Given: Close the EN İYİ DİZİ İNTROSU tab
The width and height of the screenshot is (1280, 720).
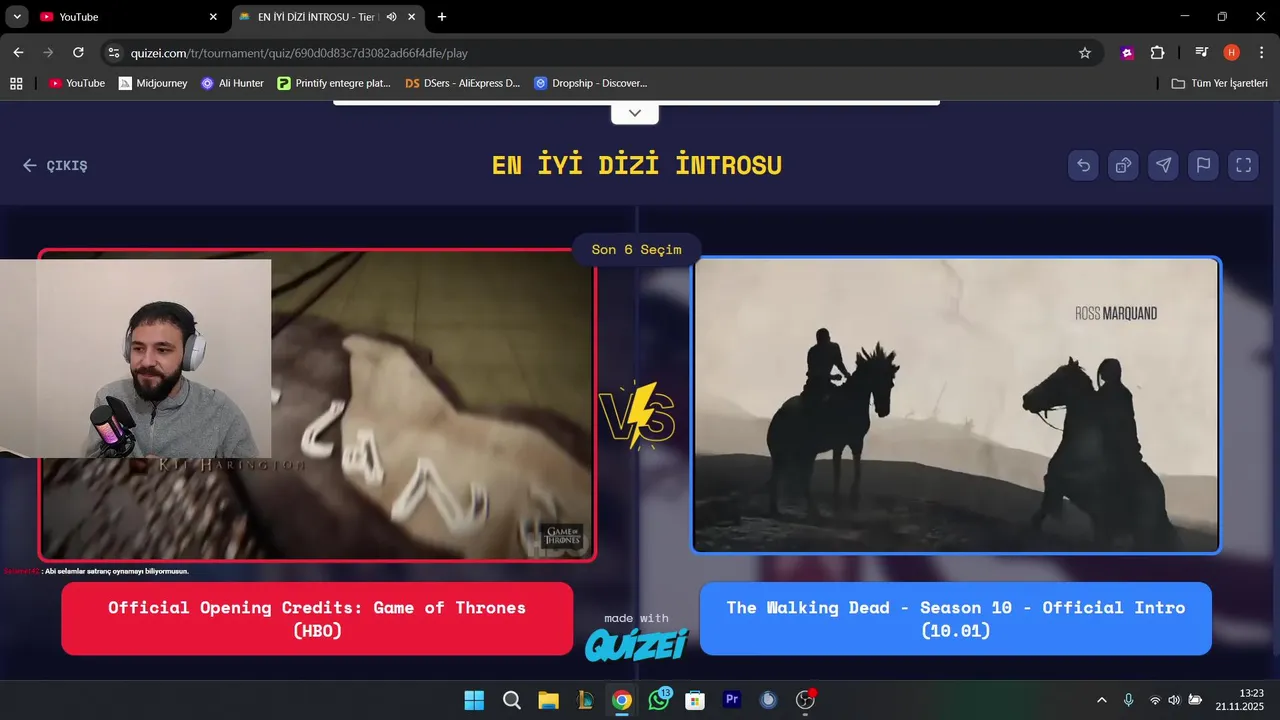Looking at the screenshot, I should coord(411,17).
